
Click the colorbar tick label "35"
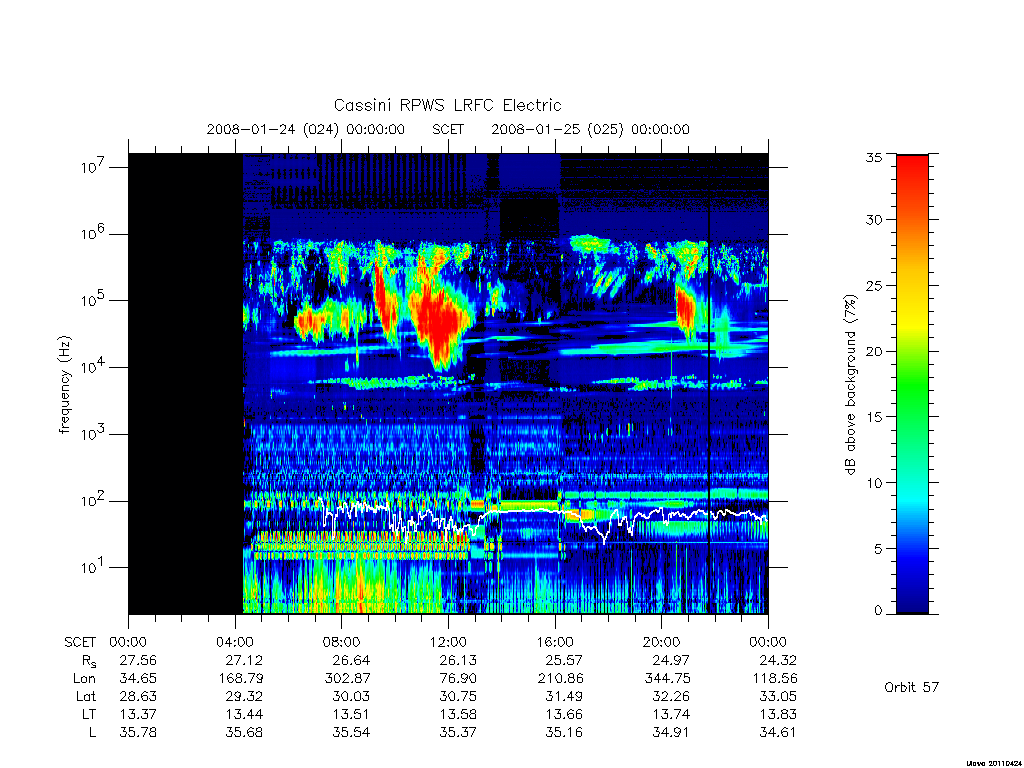coord(873,157)
